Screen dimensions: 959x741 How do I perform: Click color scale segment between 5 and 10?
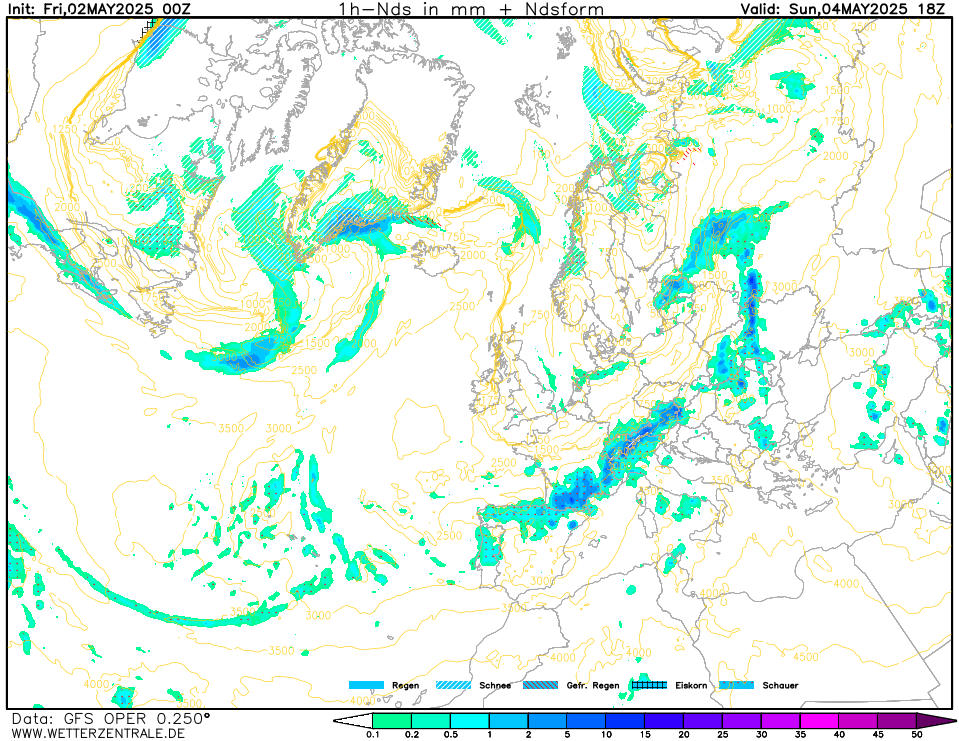(x=587, y=720)
